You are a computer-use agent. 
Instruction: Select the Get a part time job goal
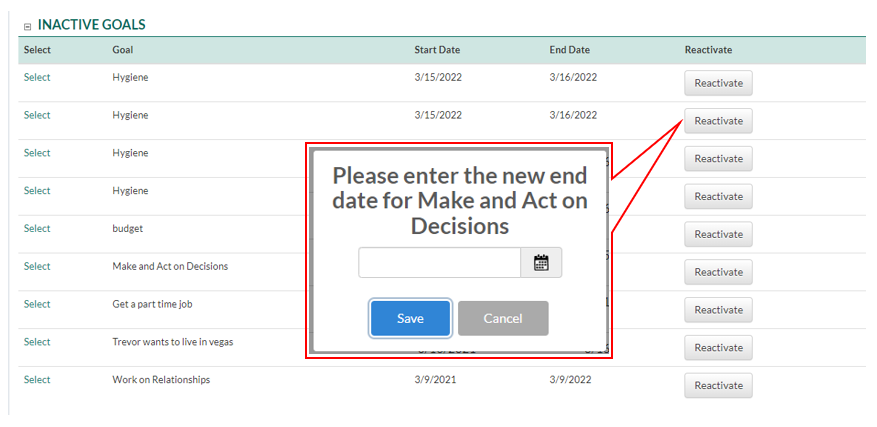(37, 304)
